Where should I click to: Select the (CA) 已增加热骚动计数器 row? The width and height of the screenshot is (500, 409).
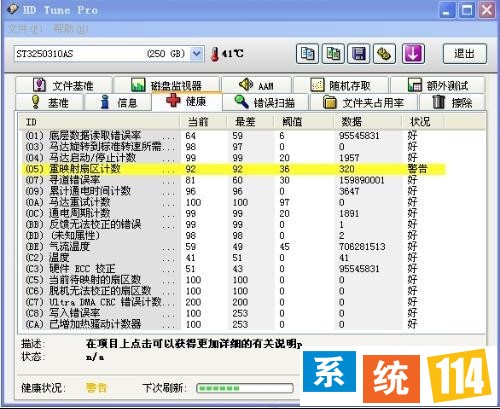click(233, 324)
